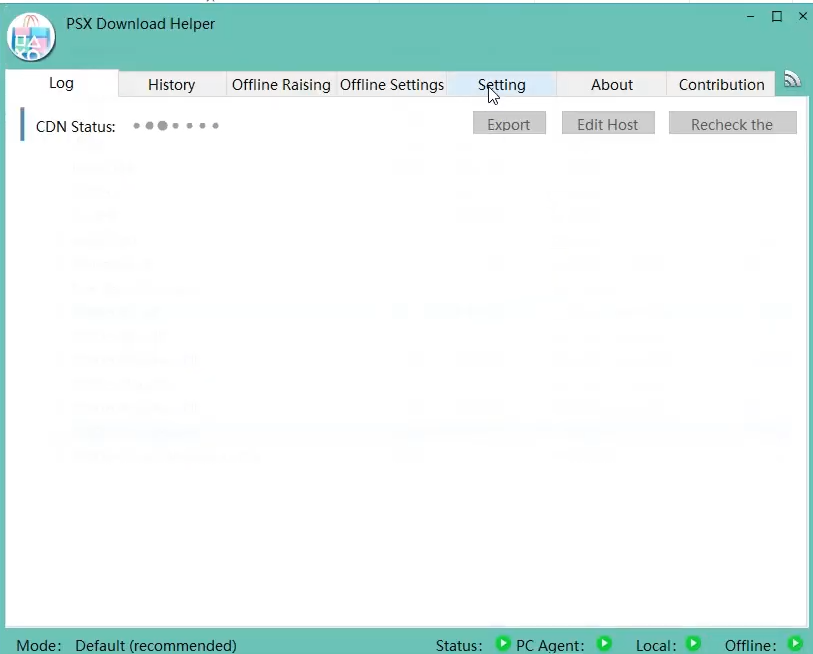Screen dimensions: 813x654
Task: Click the PSX Download Helper logo icon
Action: [x=31, y=37]
